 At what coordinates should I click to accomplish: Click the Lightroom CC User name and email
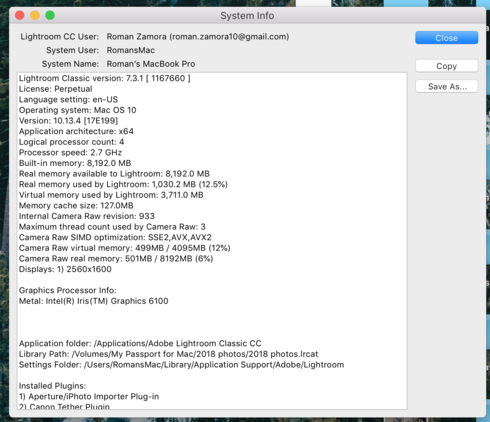(x=198, y=37)
